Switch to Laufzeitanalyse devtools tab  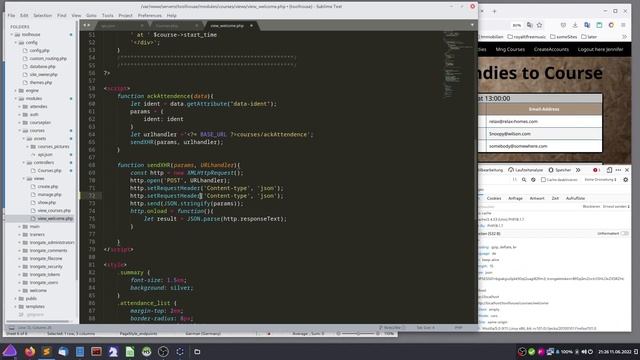[526, 170]
